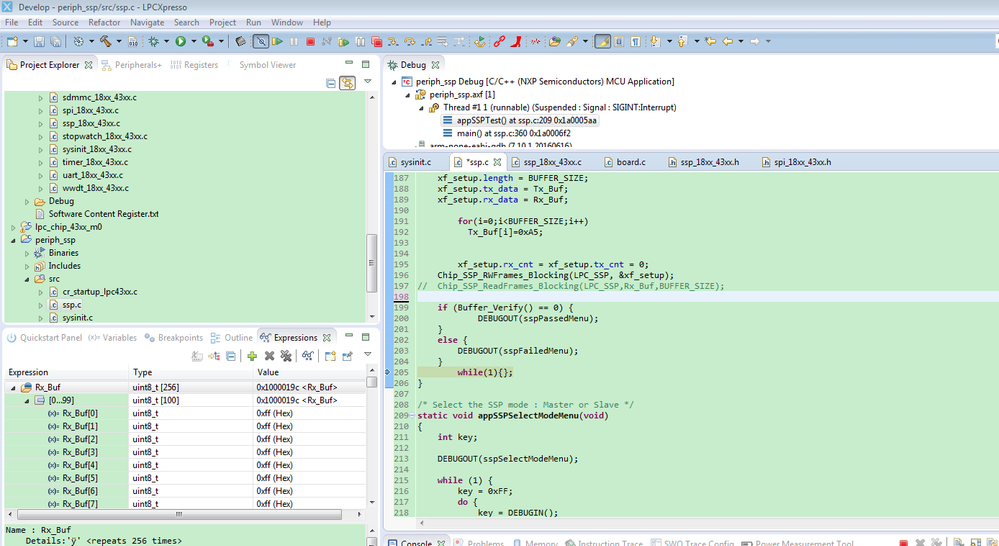Image resolution: width=999 pixels, height=546 pixels.
Task: Switch to the board.c editor tab
Action: click(x=630, y=162)
